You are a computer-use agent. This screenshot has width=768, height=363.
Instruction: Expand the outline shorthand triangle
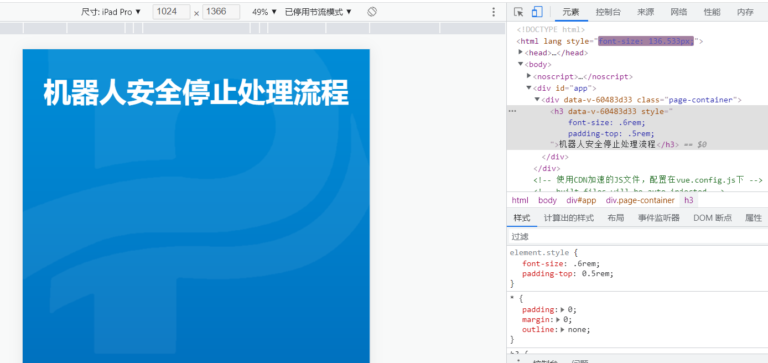coord(563,330)
